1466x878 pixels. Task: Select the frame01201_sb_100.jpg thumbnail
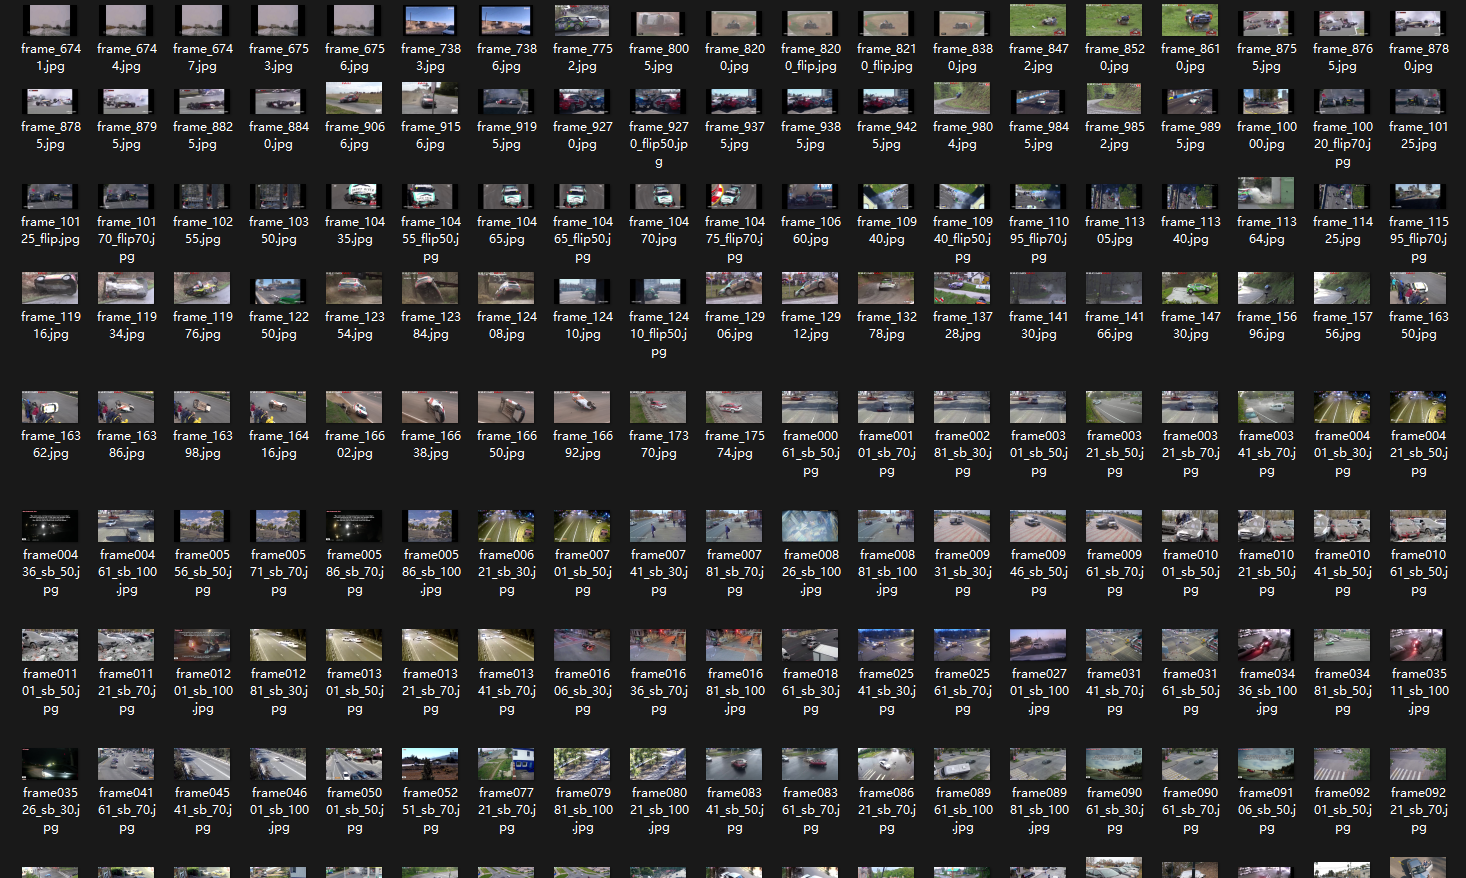click(202, 646)
